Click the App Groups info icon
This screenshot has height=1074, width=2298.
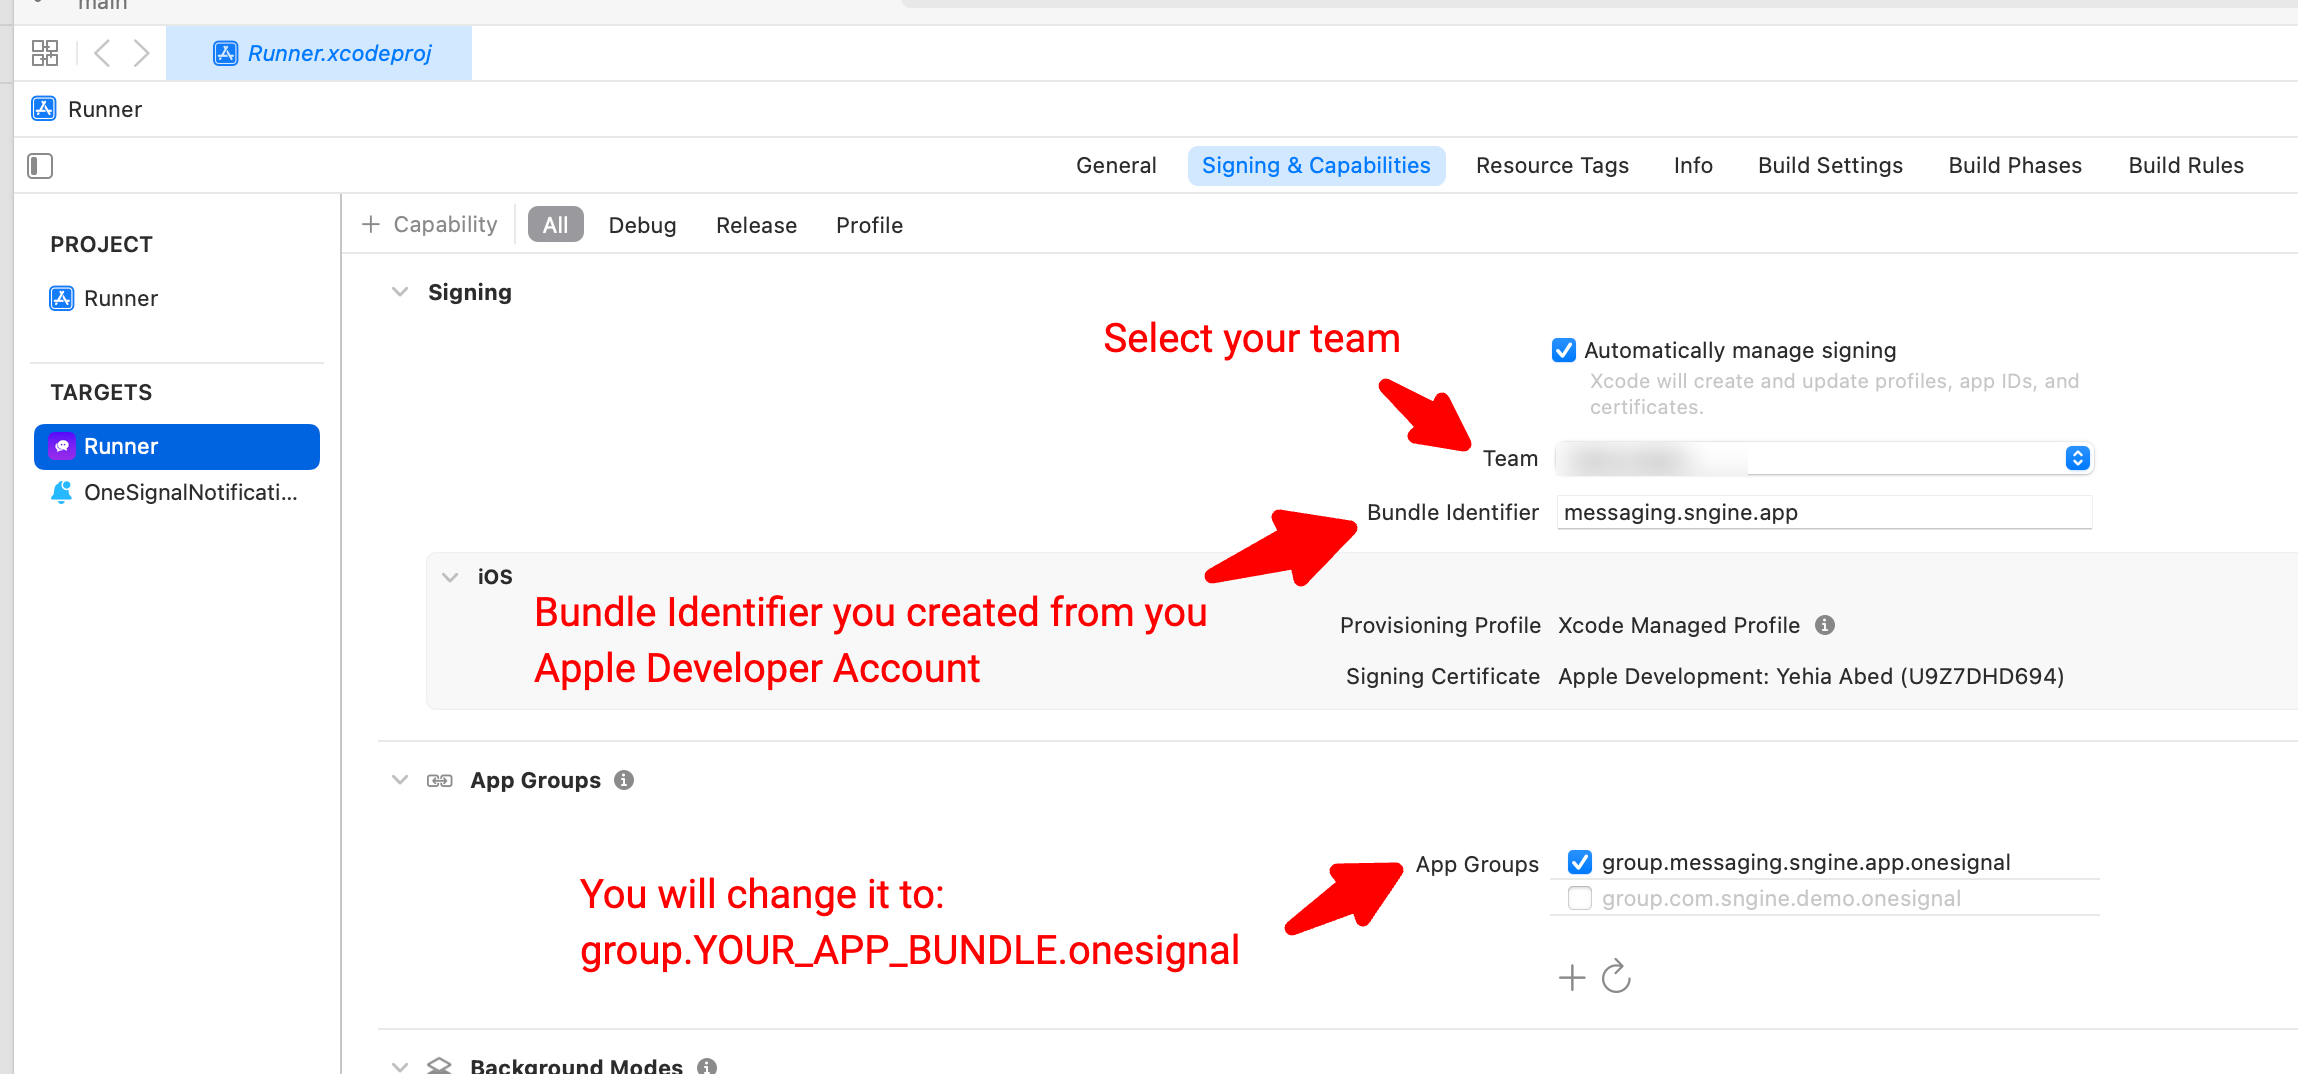pos(624,780)
